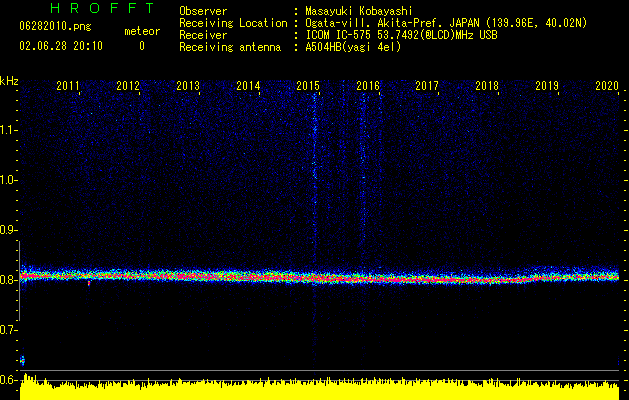This screenshot has width=629, height=400.
Task: Click the Receiving antenna label
Action: (x=230, y=47)
